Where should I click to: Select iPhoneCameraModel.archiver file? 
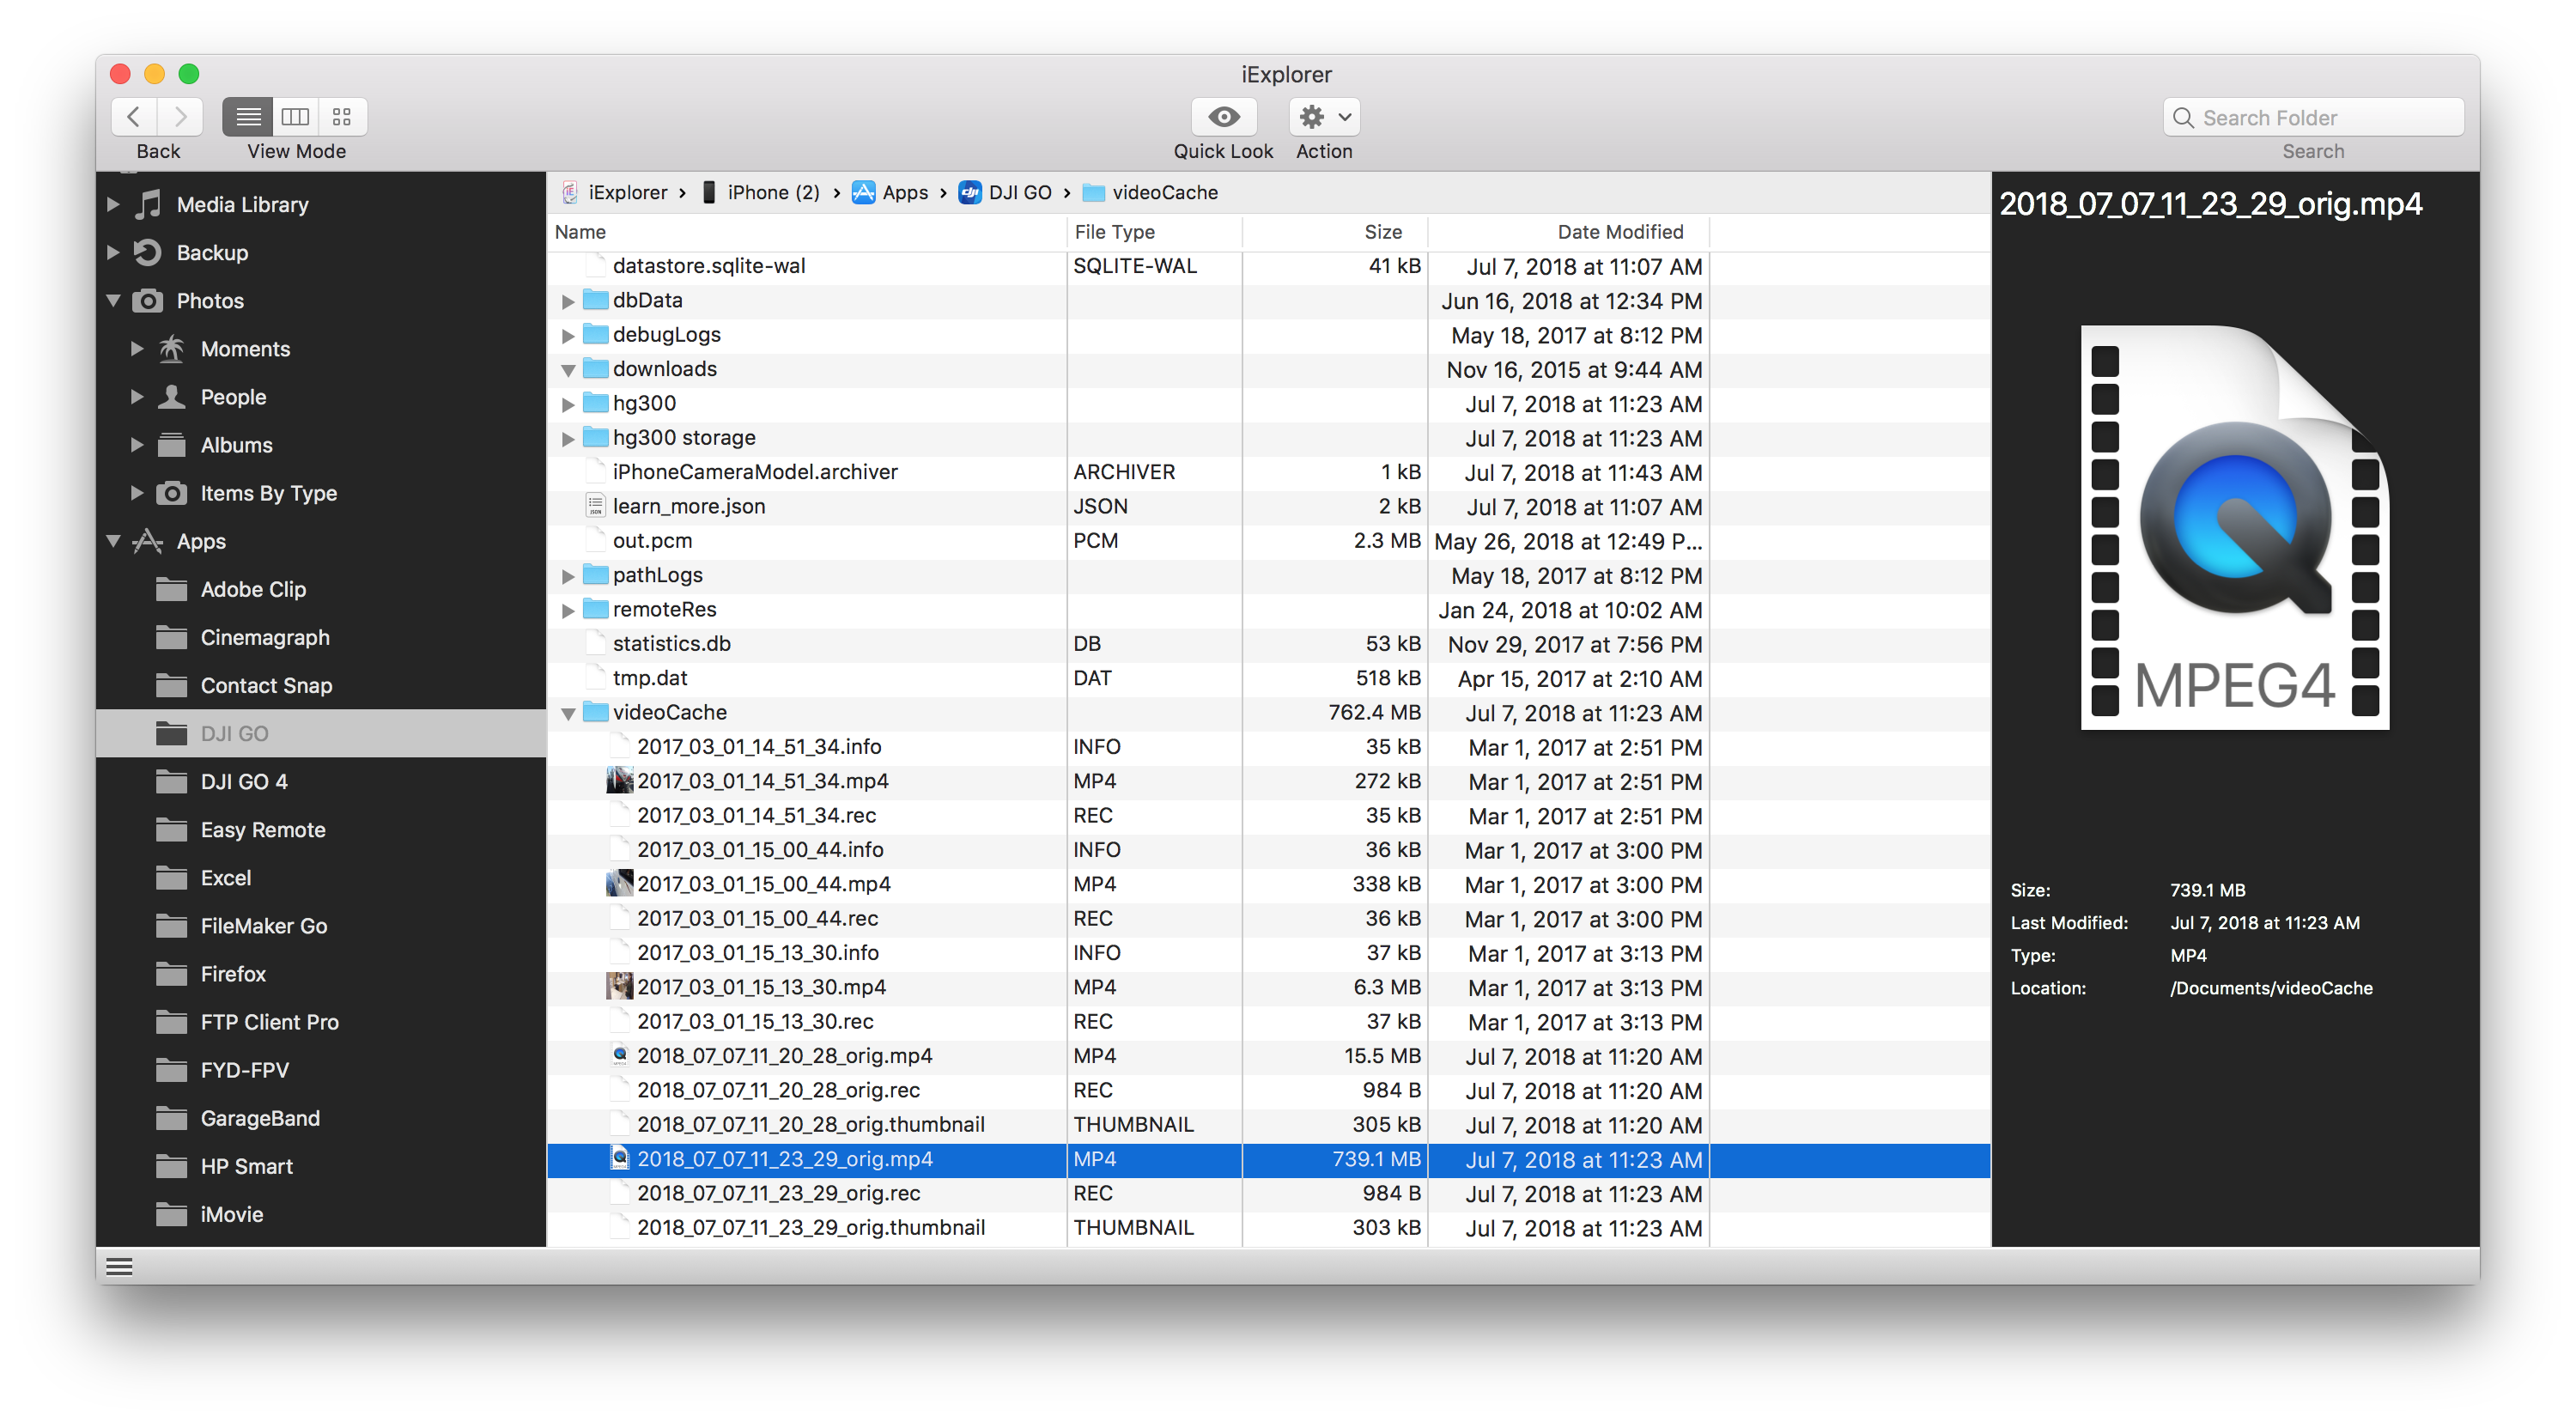coord(1269,472)
